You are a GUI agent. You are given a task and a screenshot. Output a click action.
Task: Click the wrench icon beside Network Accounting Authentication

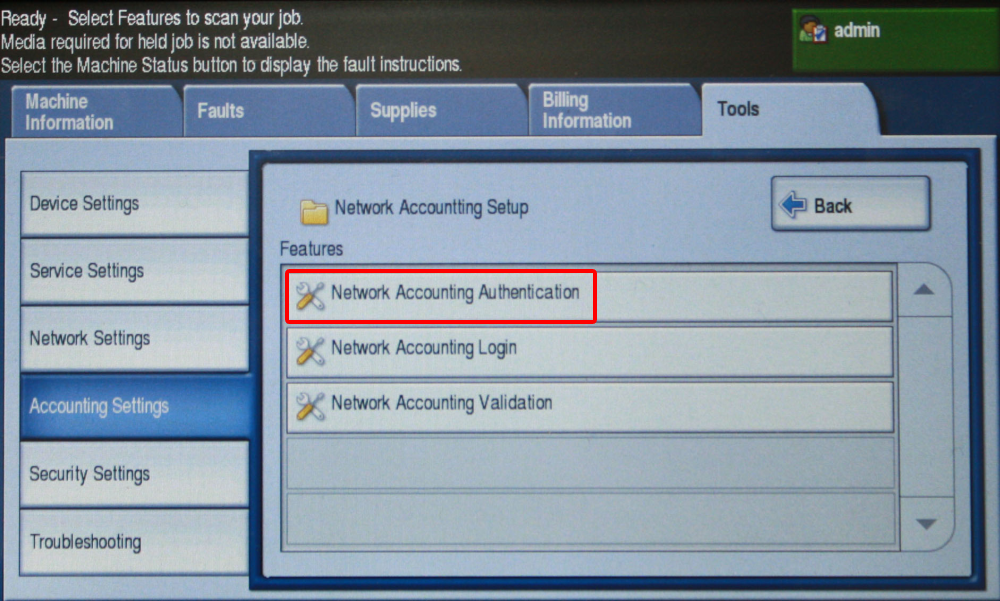click(311, 295)
